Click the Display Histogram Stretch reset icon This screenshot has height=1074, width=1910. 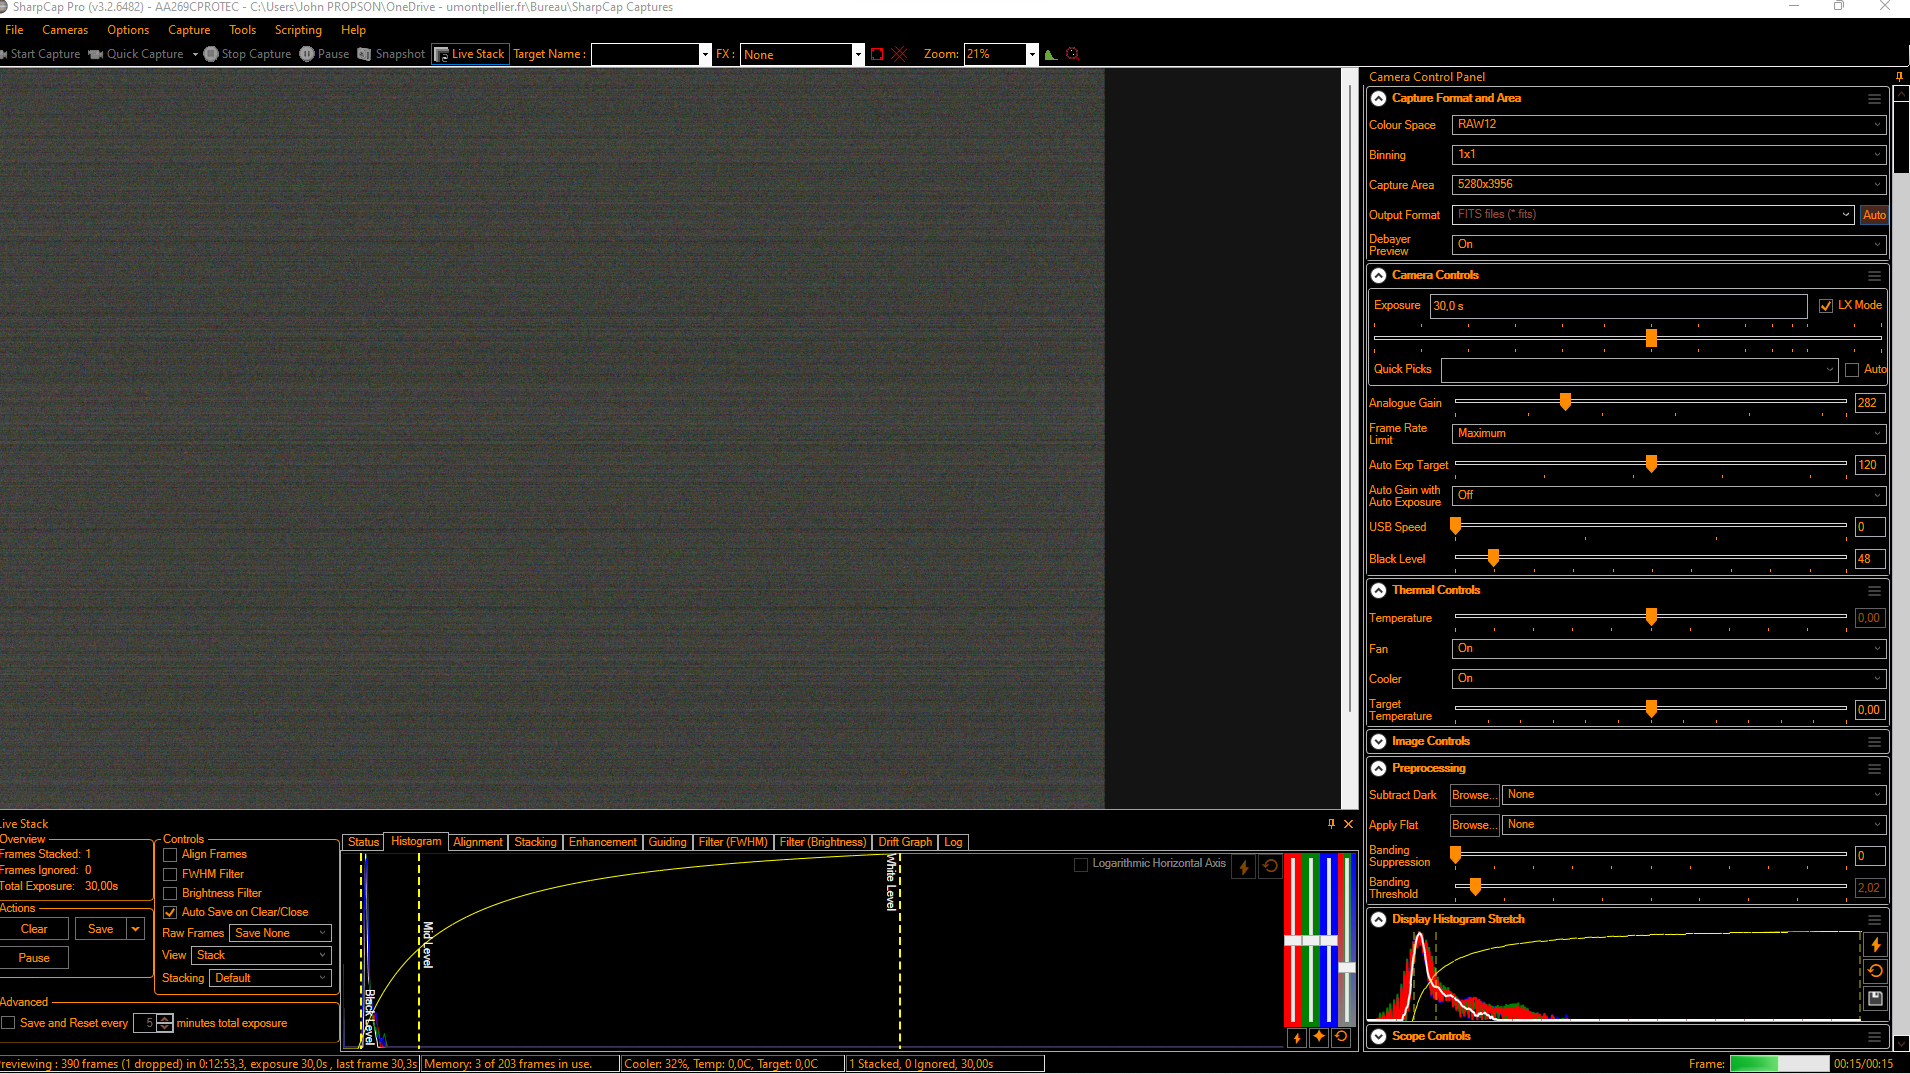point(1875,971)
